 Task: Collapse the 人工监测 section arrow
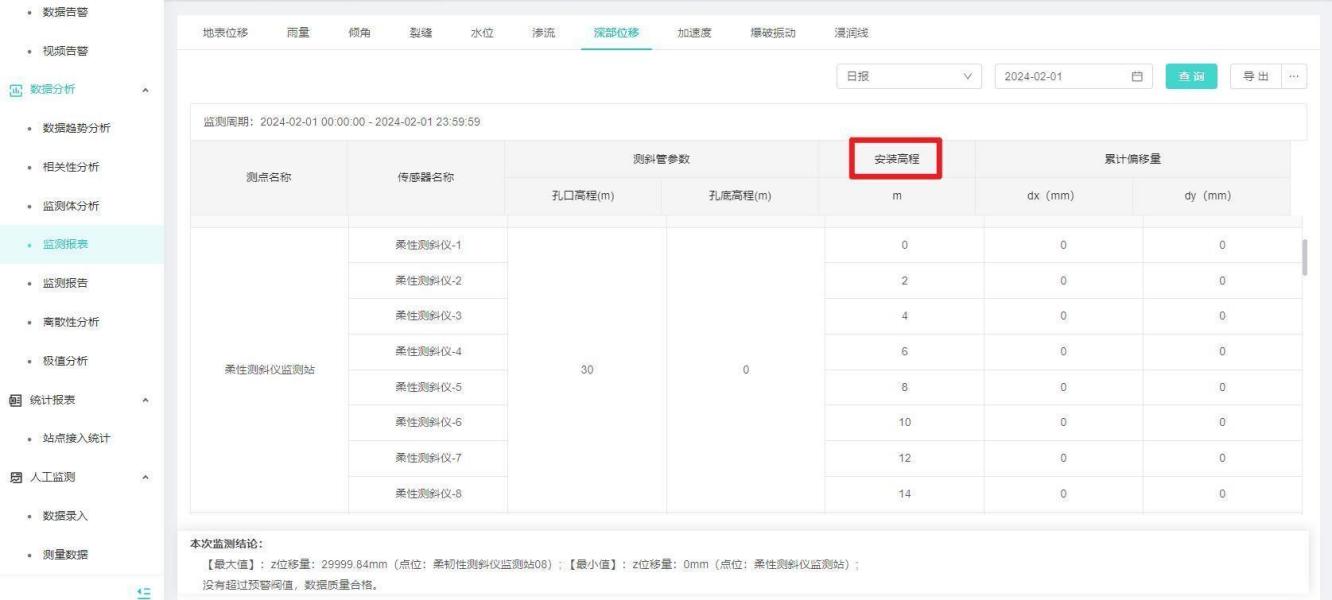[147, 478]
